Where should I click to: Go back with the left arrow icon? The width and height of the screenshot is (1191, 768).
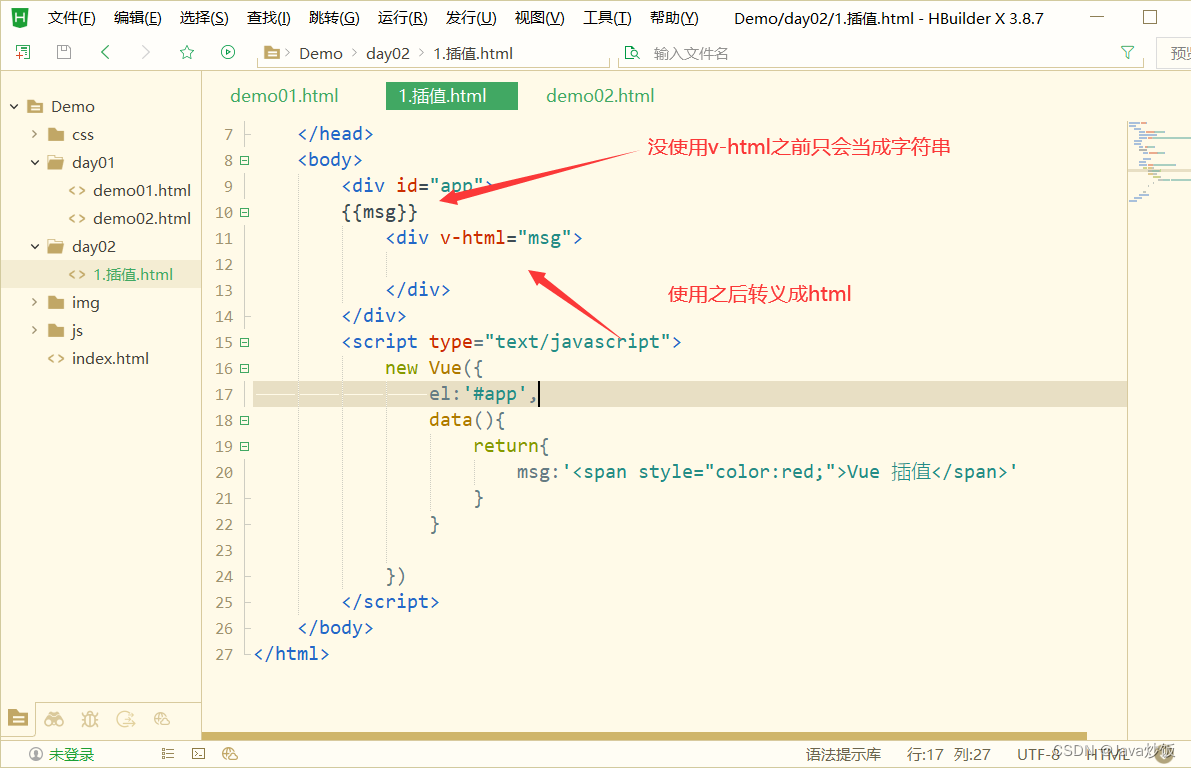coord(105,52)
